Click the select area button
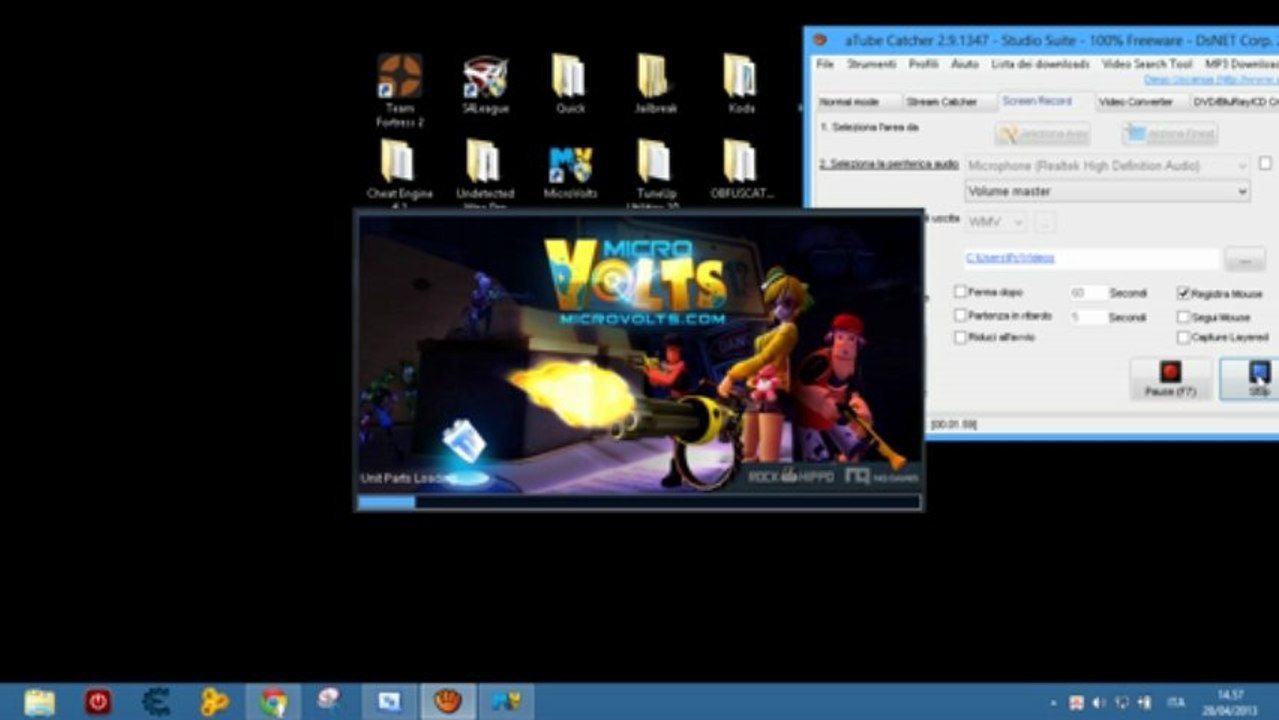The height and width of the screenshot is (720, 1279). [1042, 134]
